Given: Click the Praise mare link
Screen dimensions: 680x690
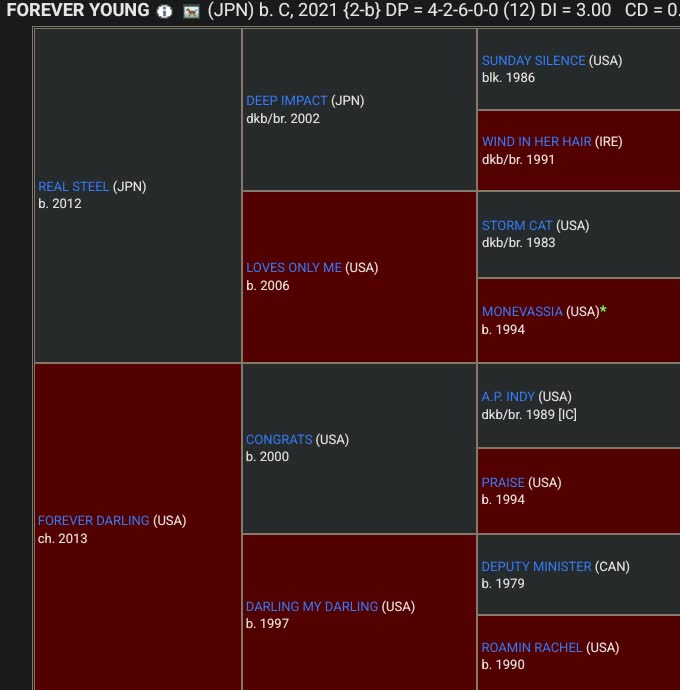Looking at the screenshot, I should 503,483.
